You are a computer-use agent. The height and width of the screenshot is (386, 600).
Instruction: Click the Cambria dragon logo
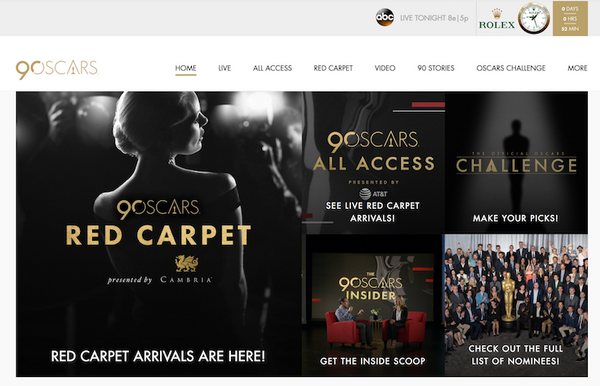pos(186,263)
